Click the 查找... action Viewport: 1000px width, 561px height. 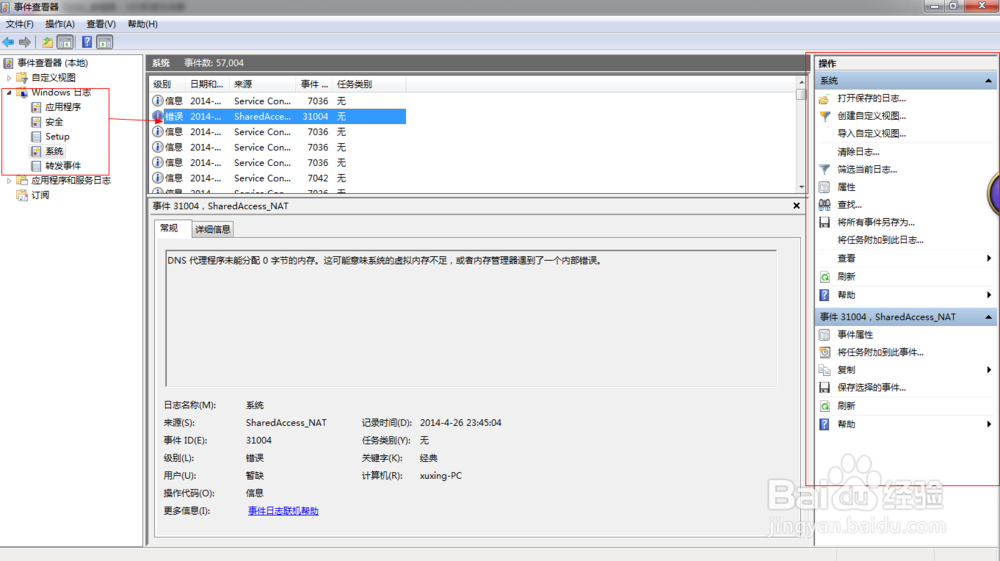[x=849, y=205]
